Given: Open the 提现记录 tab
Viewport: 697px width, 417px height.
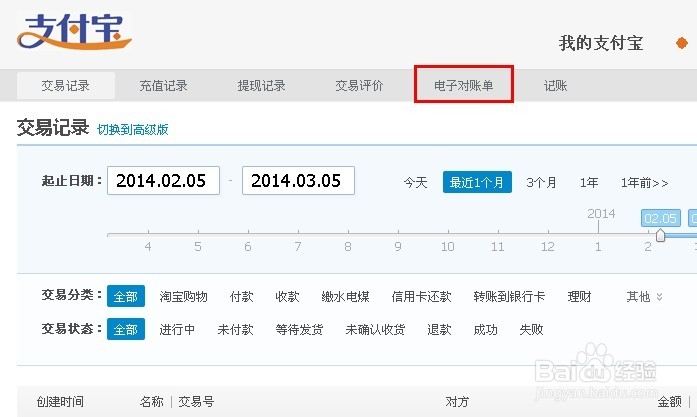Looking at the screenshot, I should click(x=261, y=86).
